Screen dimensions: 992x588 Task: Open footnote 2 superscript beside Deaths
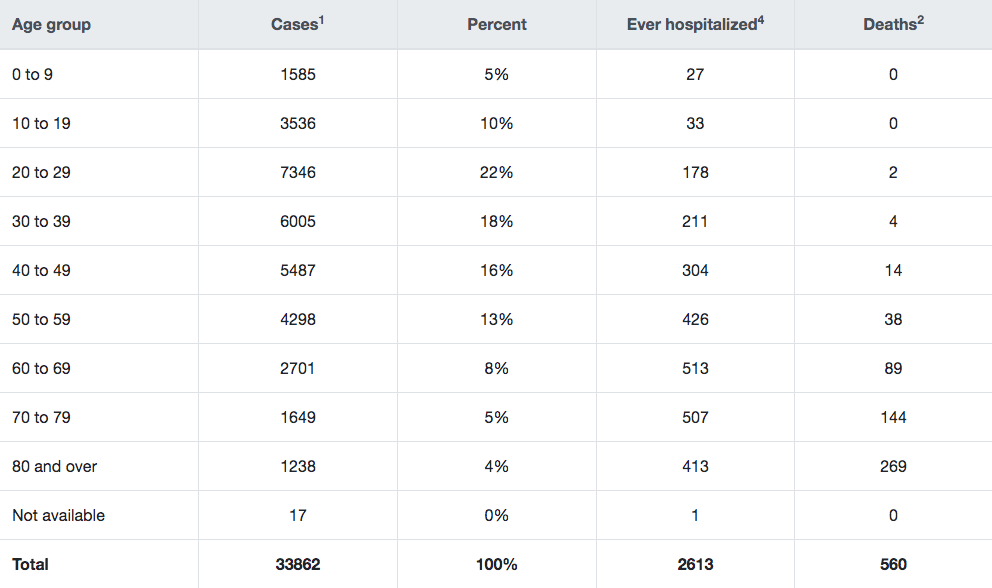coord(921,20)
